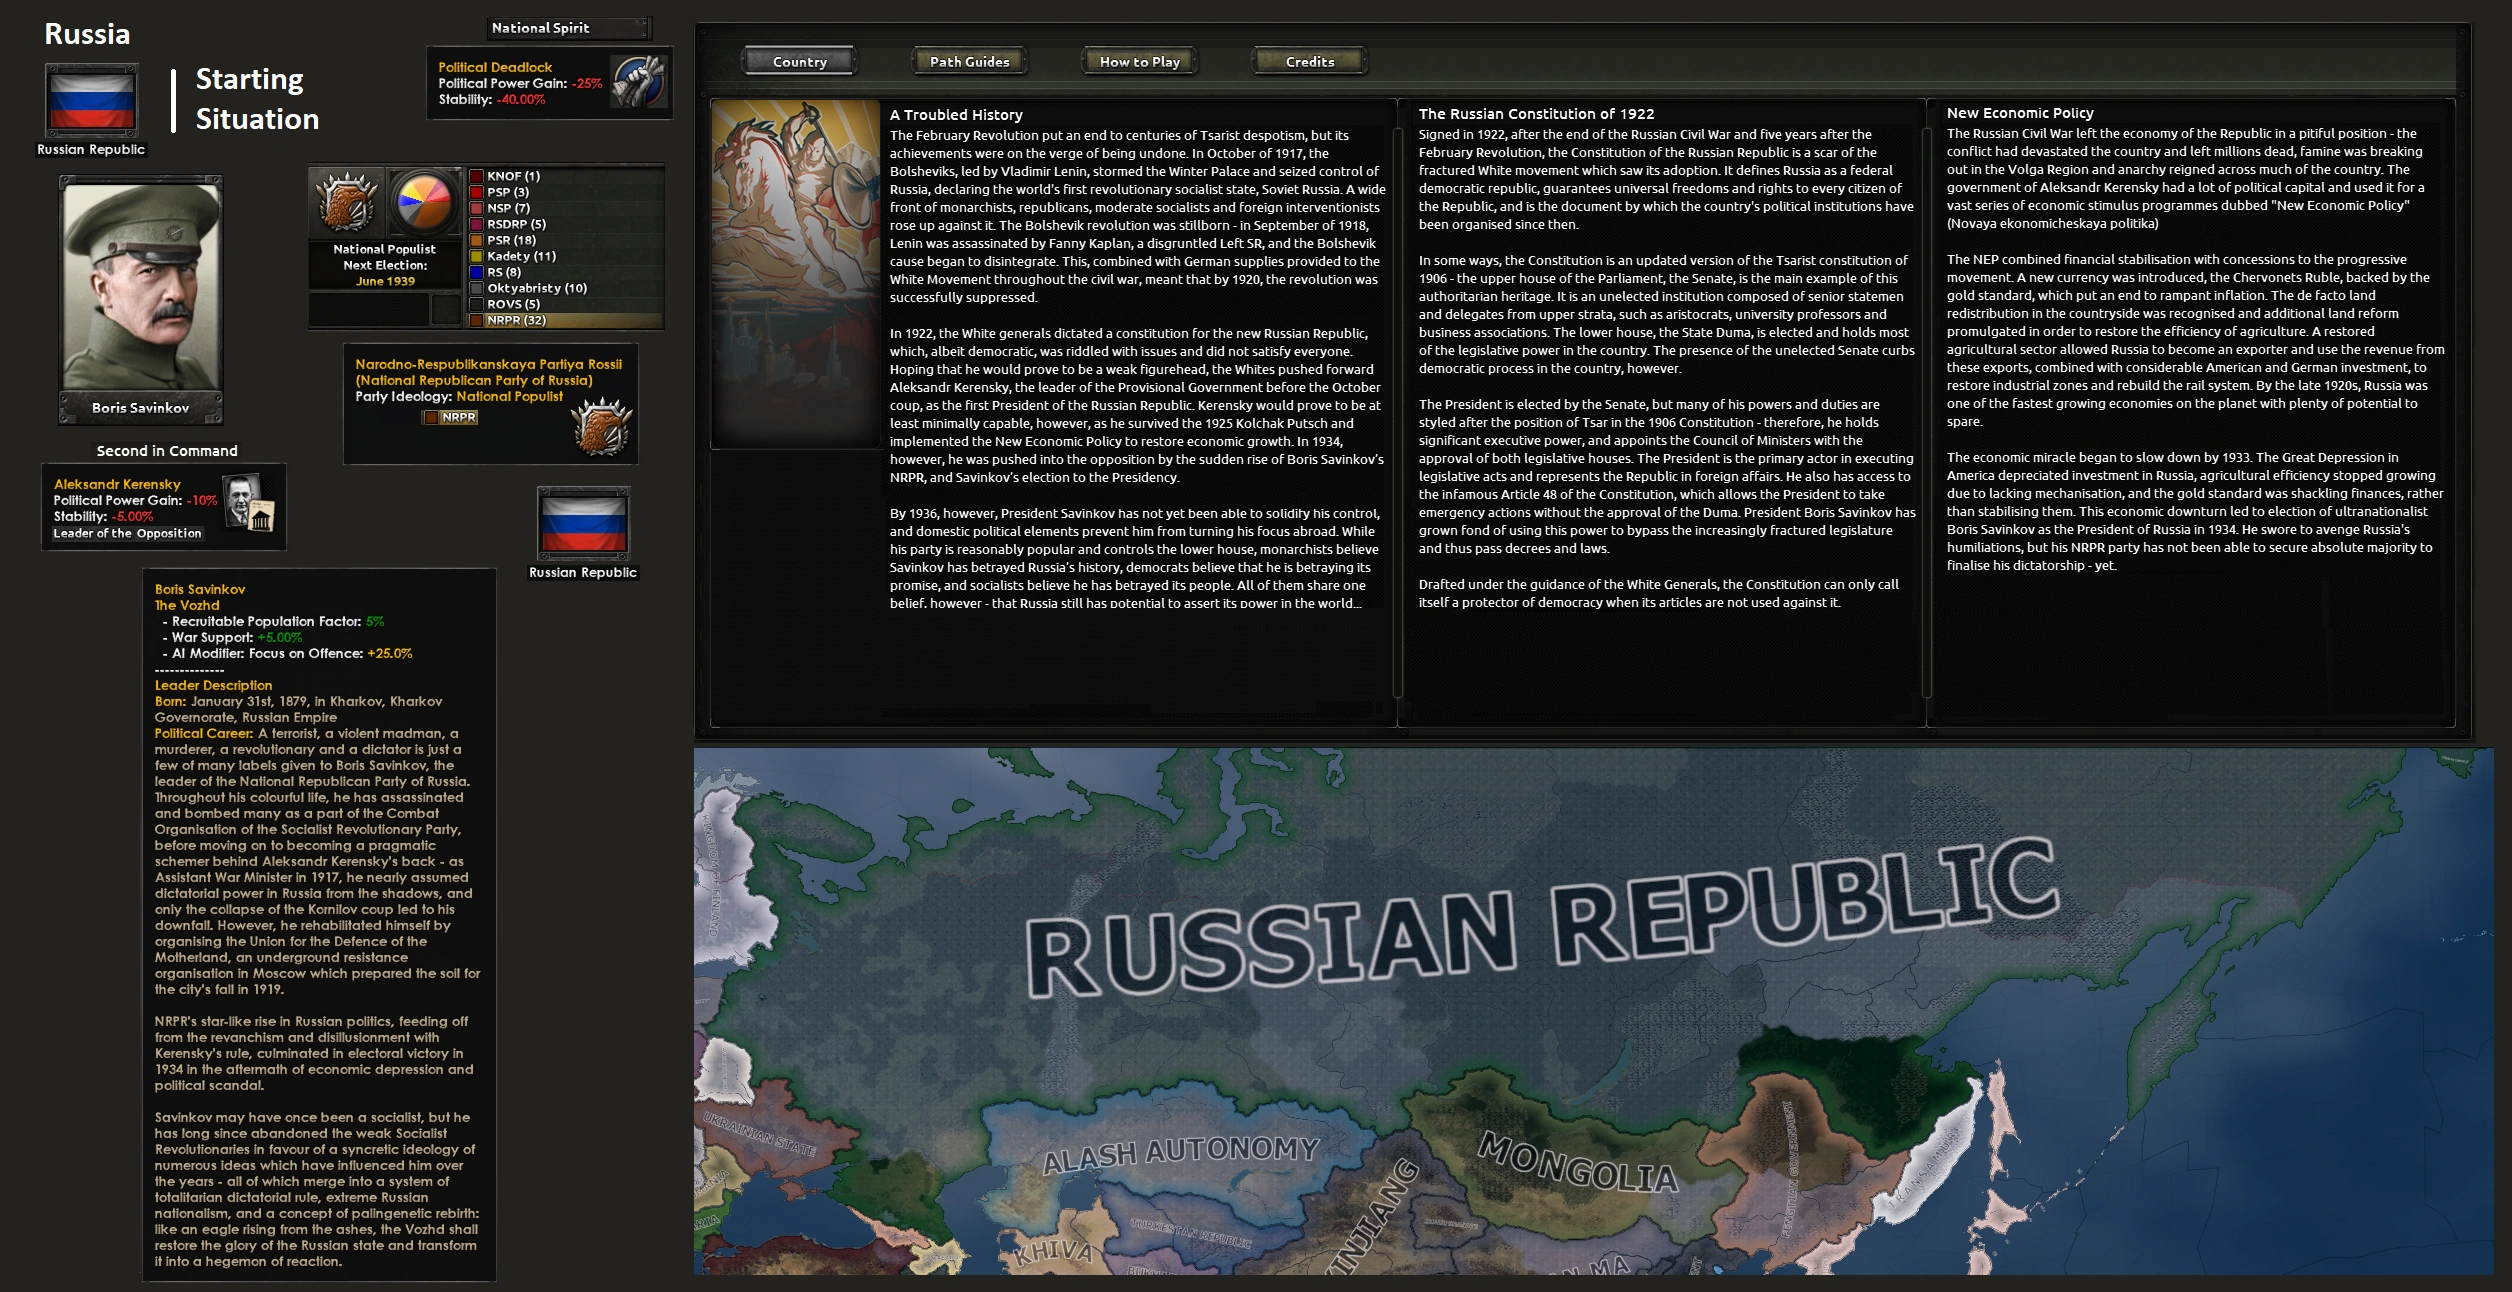
Task: Click the blue RS (8) party swatch
Action: click(x=477, y=272)
